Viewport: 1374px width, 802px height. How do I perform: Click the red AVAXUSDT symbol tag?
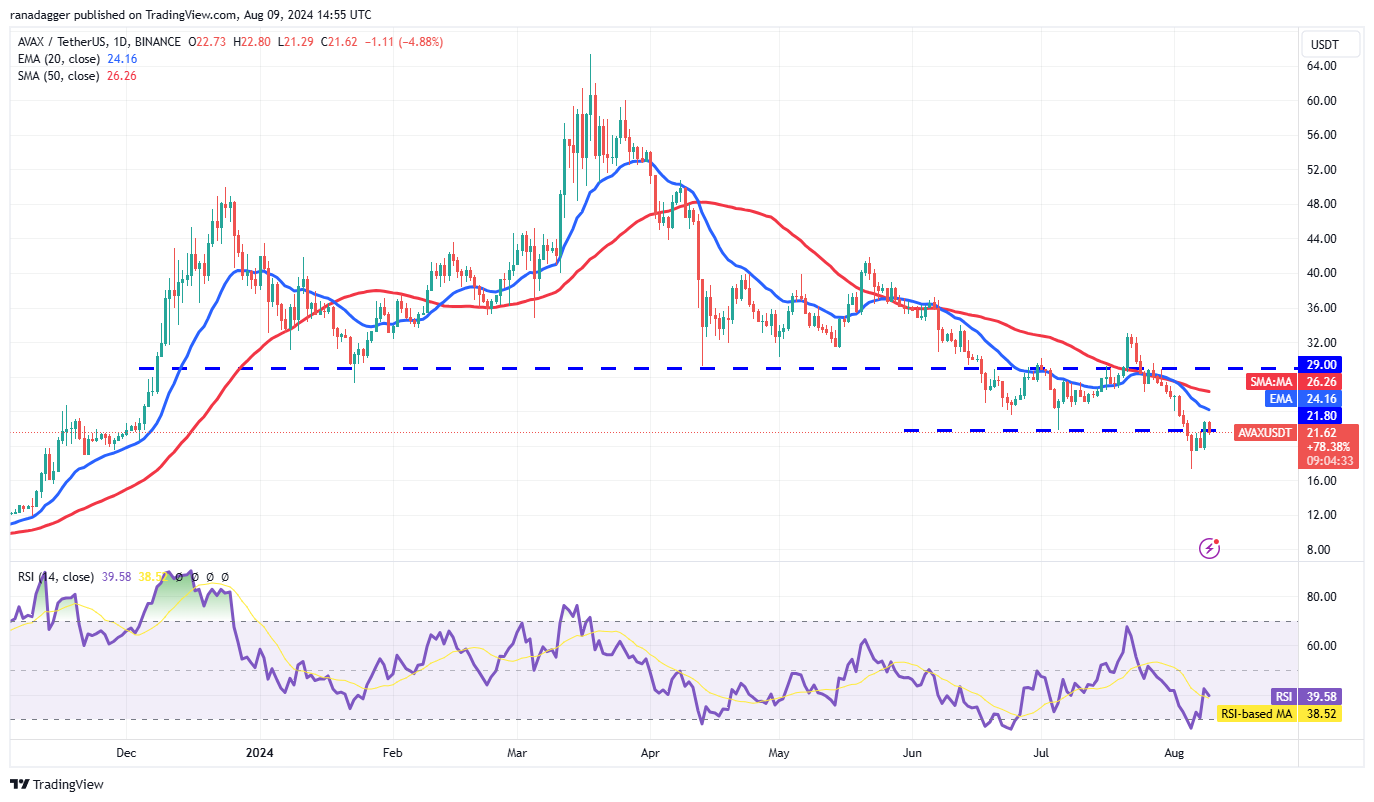pyautogui.click(x=1266, y=433)
